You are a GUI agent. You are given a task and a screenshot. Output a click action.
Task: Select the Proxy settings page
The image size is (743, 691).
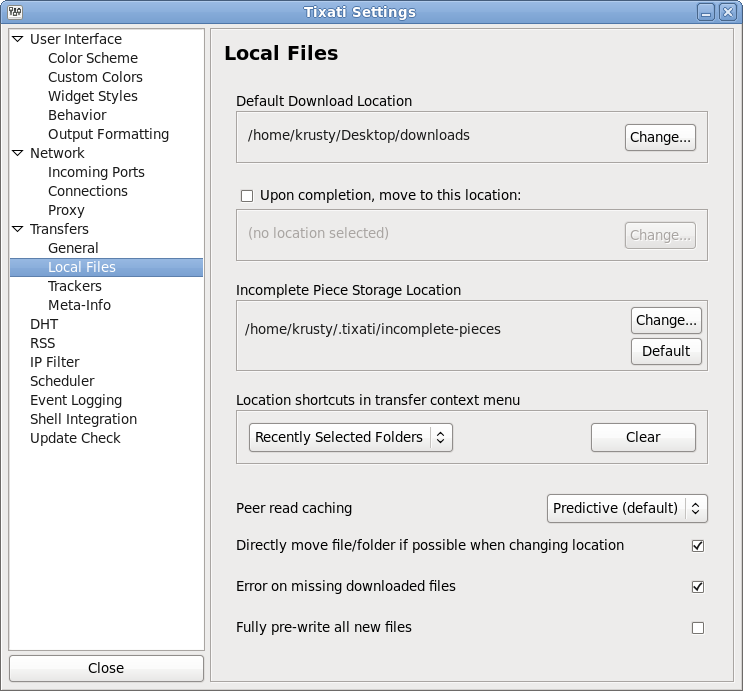coord(66,210)
